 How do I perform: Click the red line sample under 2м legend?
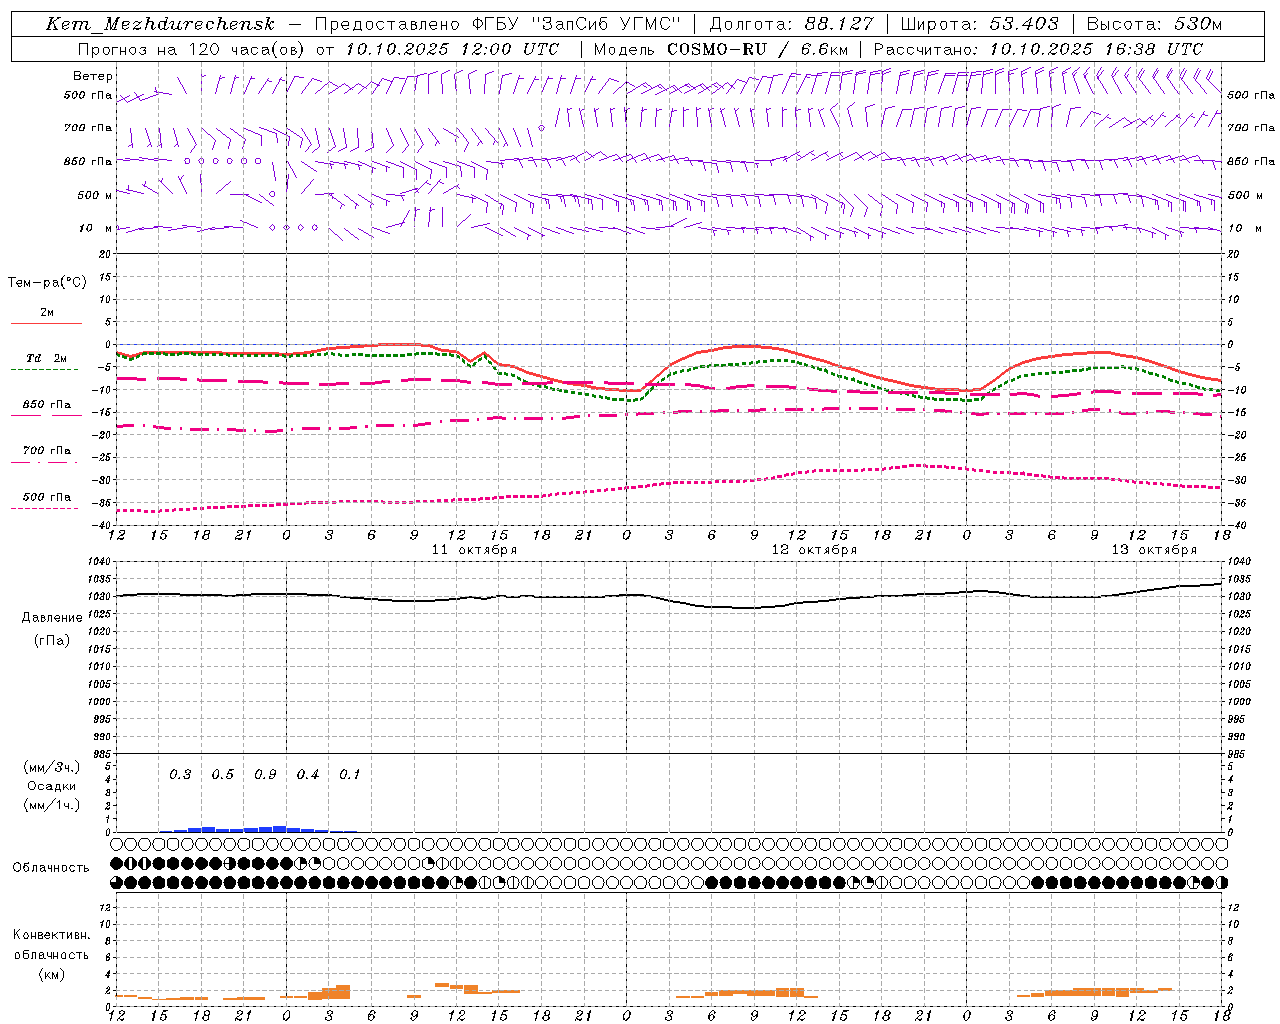46,323
